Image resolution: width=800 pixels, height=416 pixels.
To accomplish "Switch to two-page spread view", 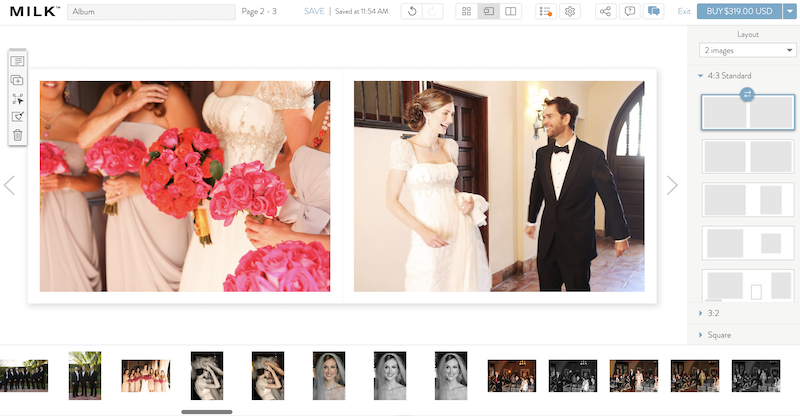I will tap(511, 11).
